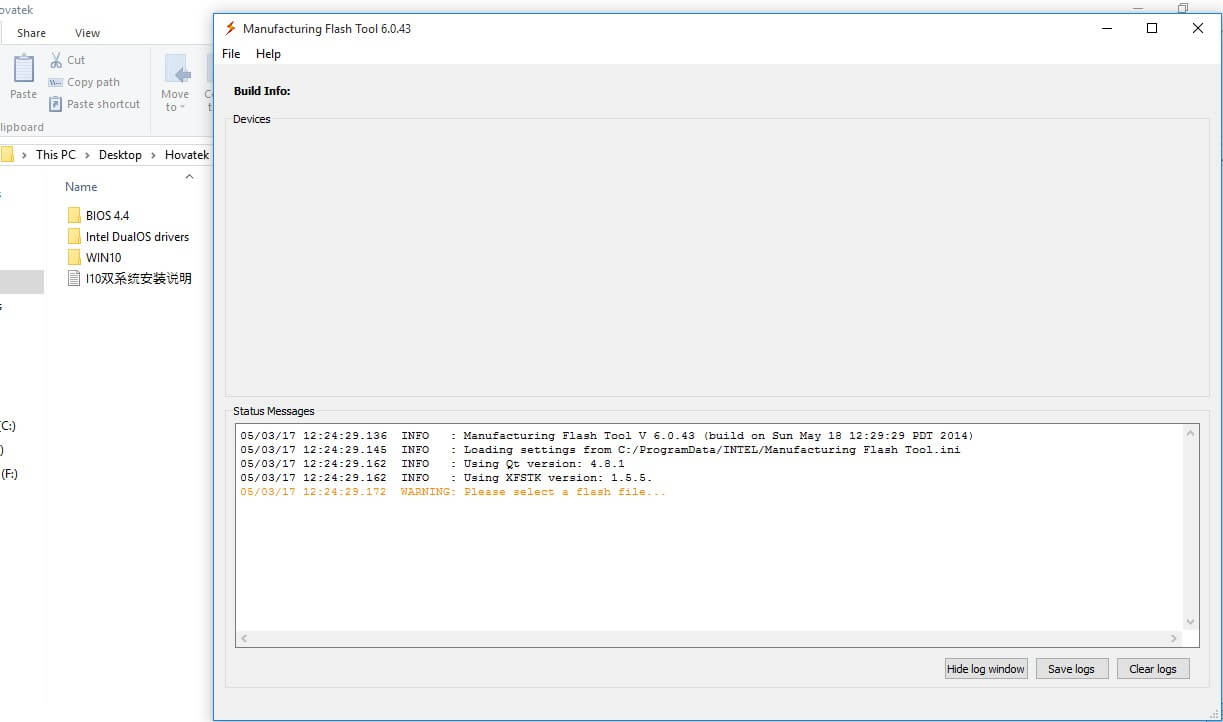Click the Paste clipboard icon
This screenshot has width=1223, height=722.
[23, 70]
